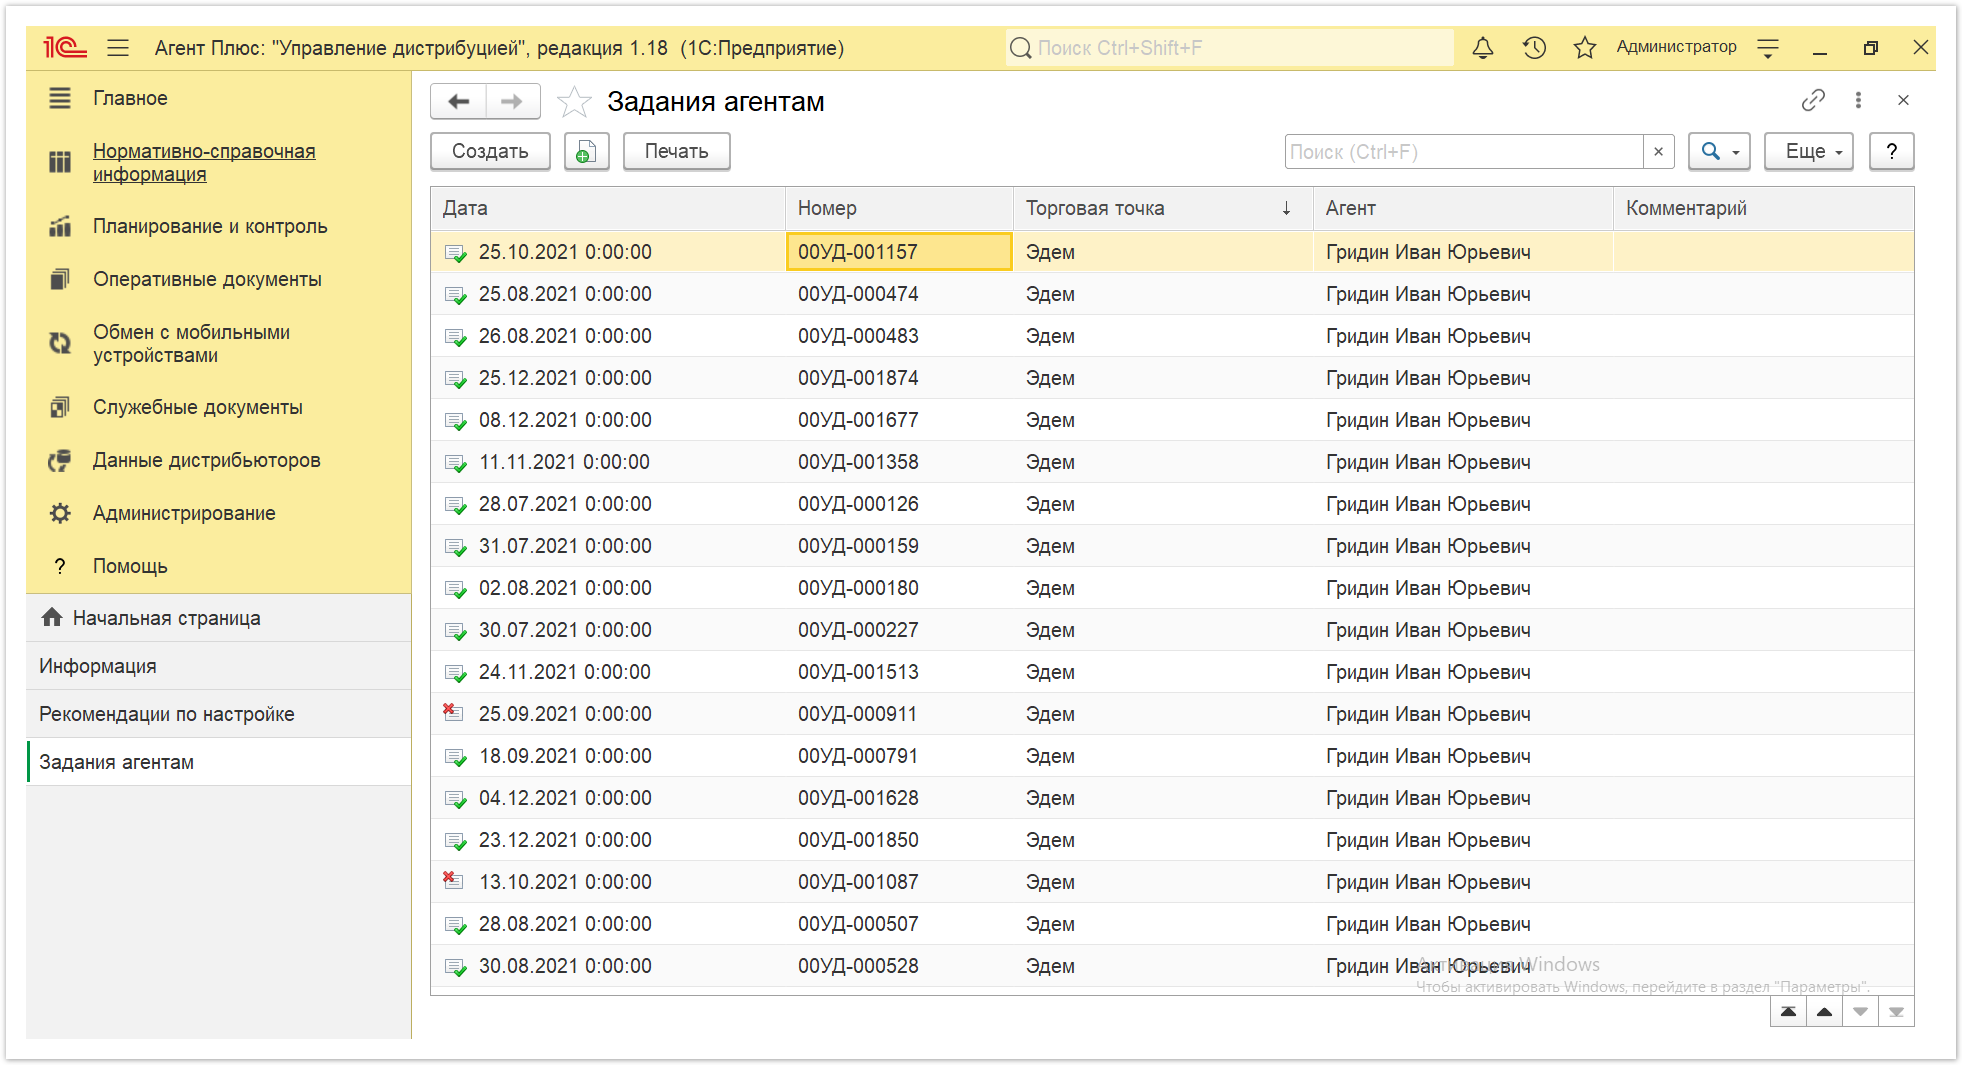This screenshot has height=1065, width=1962.
Task: Open Оперативные документы section
Action: click(207, 279)
